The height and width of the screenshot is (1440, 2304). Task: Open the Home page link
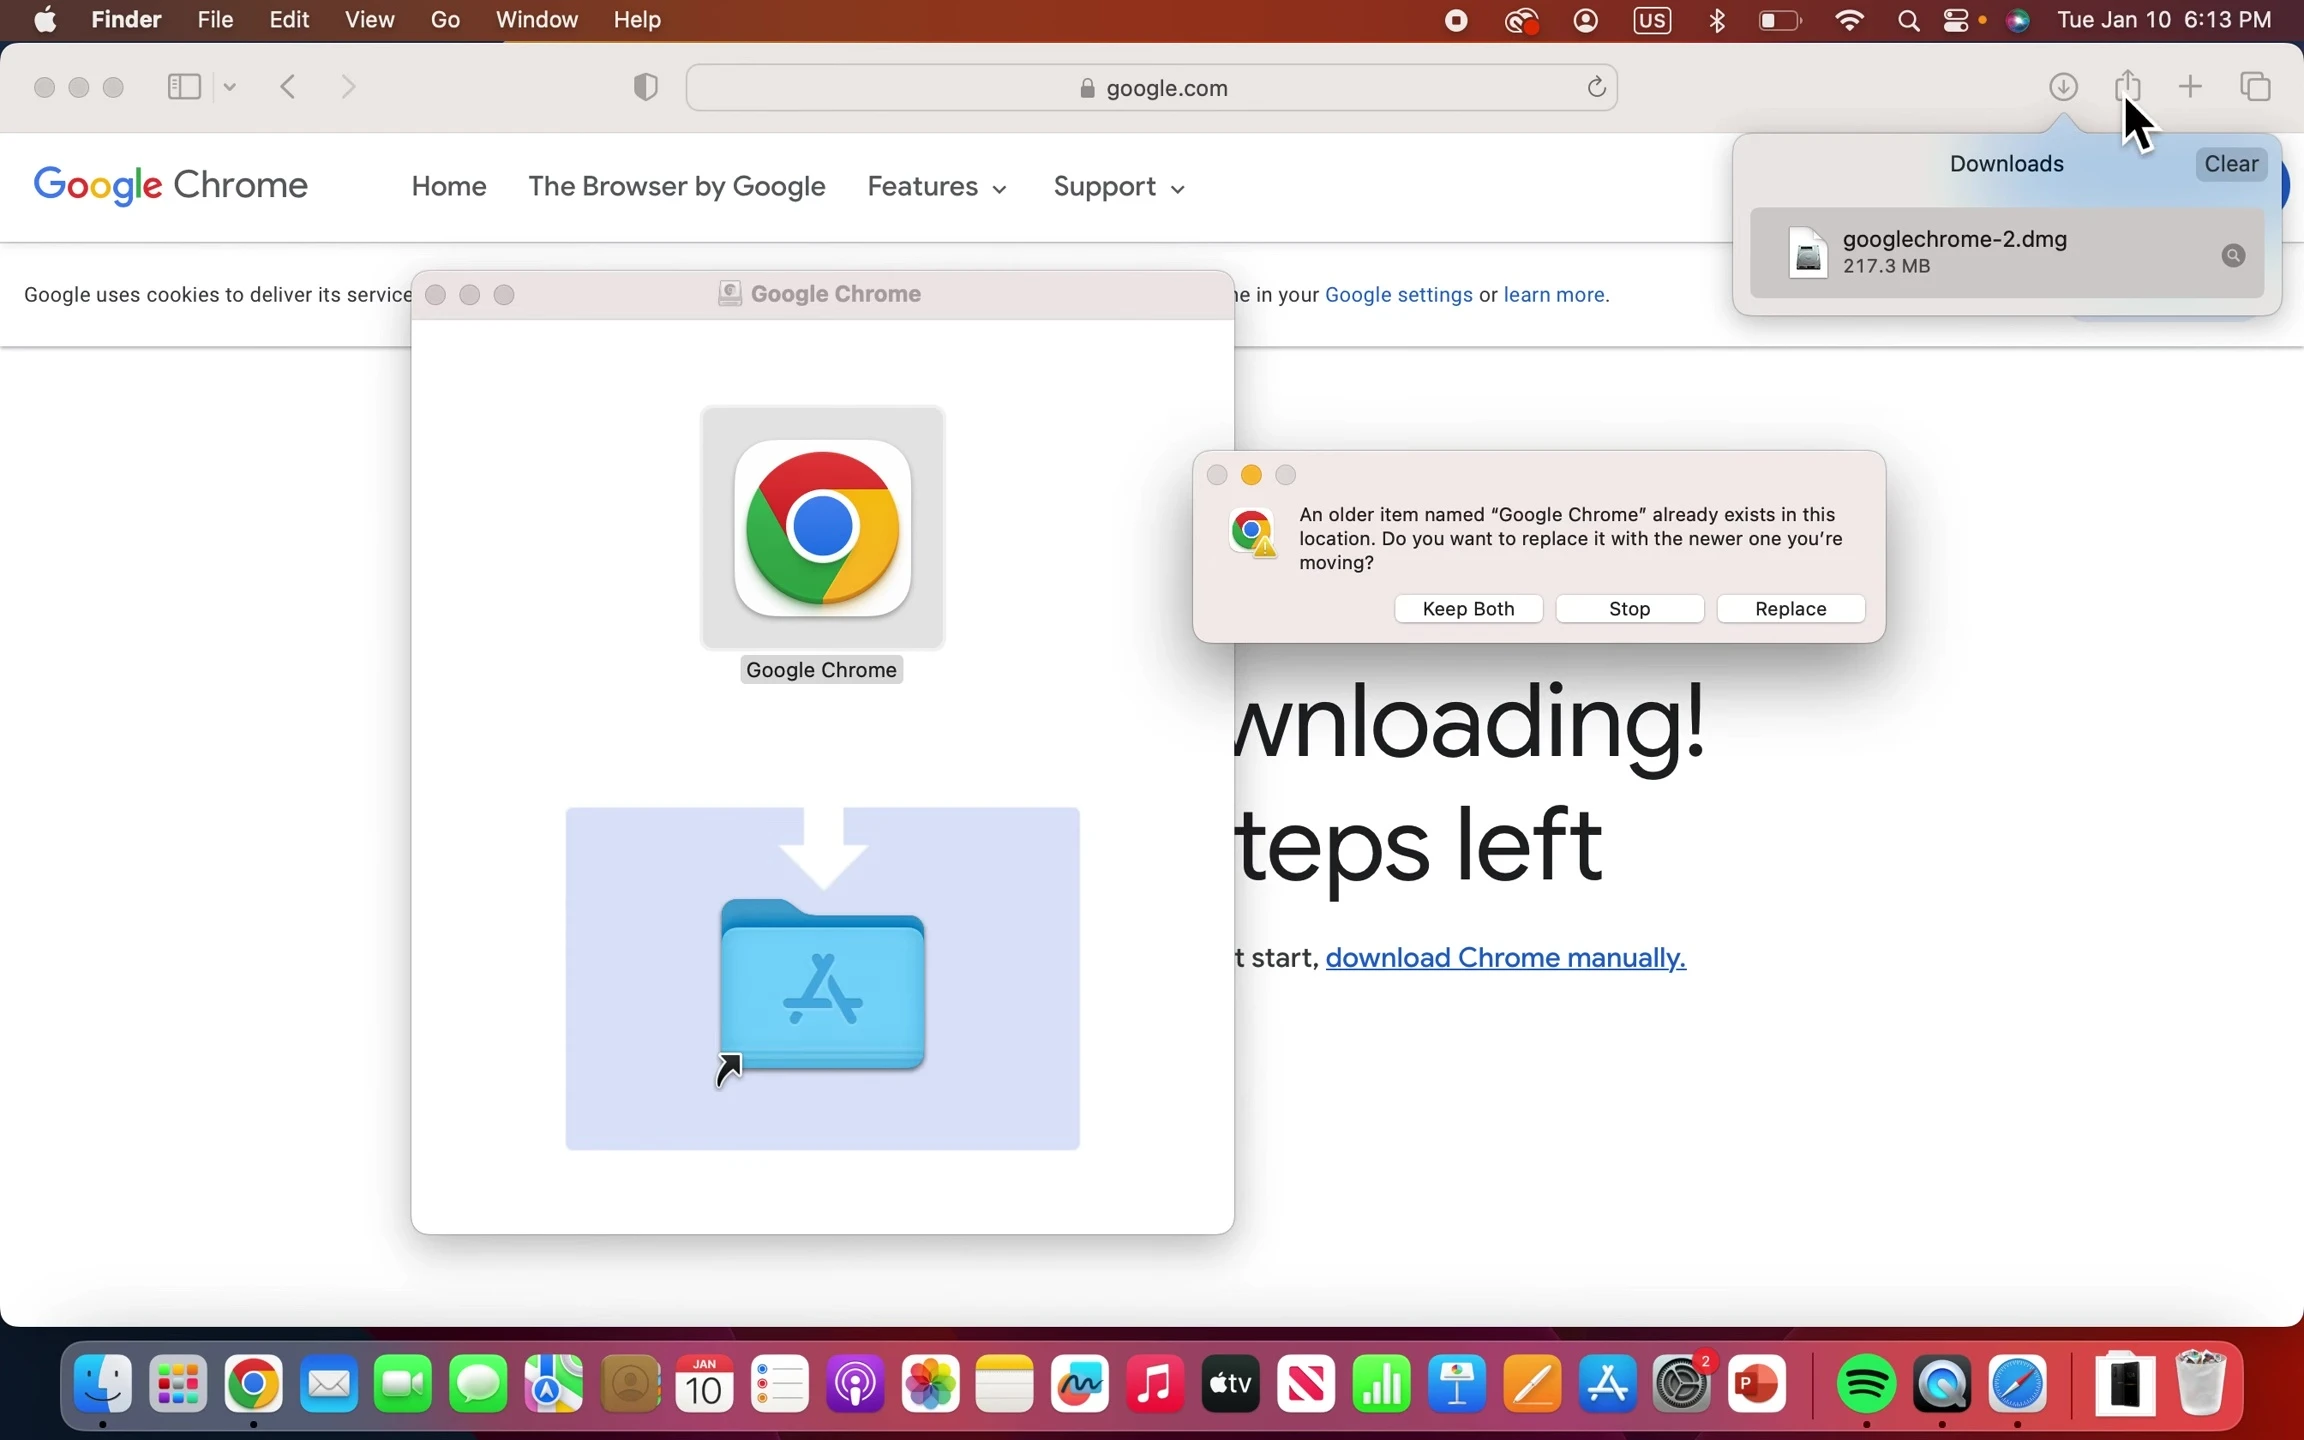[449, 187]
